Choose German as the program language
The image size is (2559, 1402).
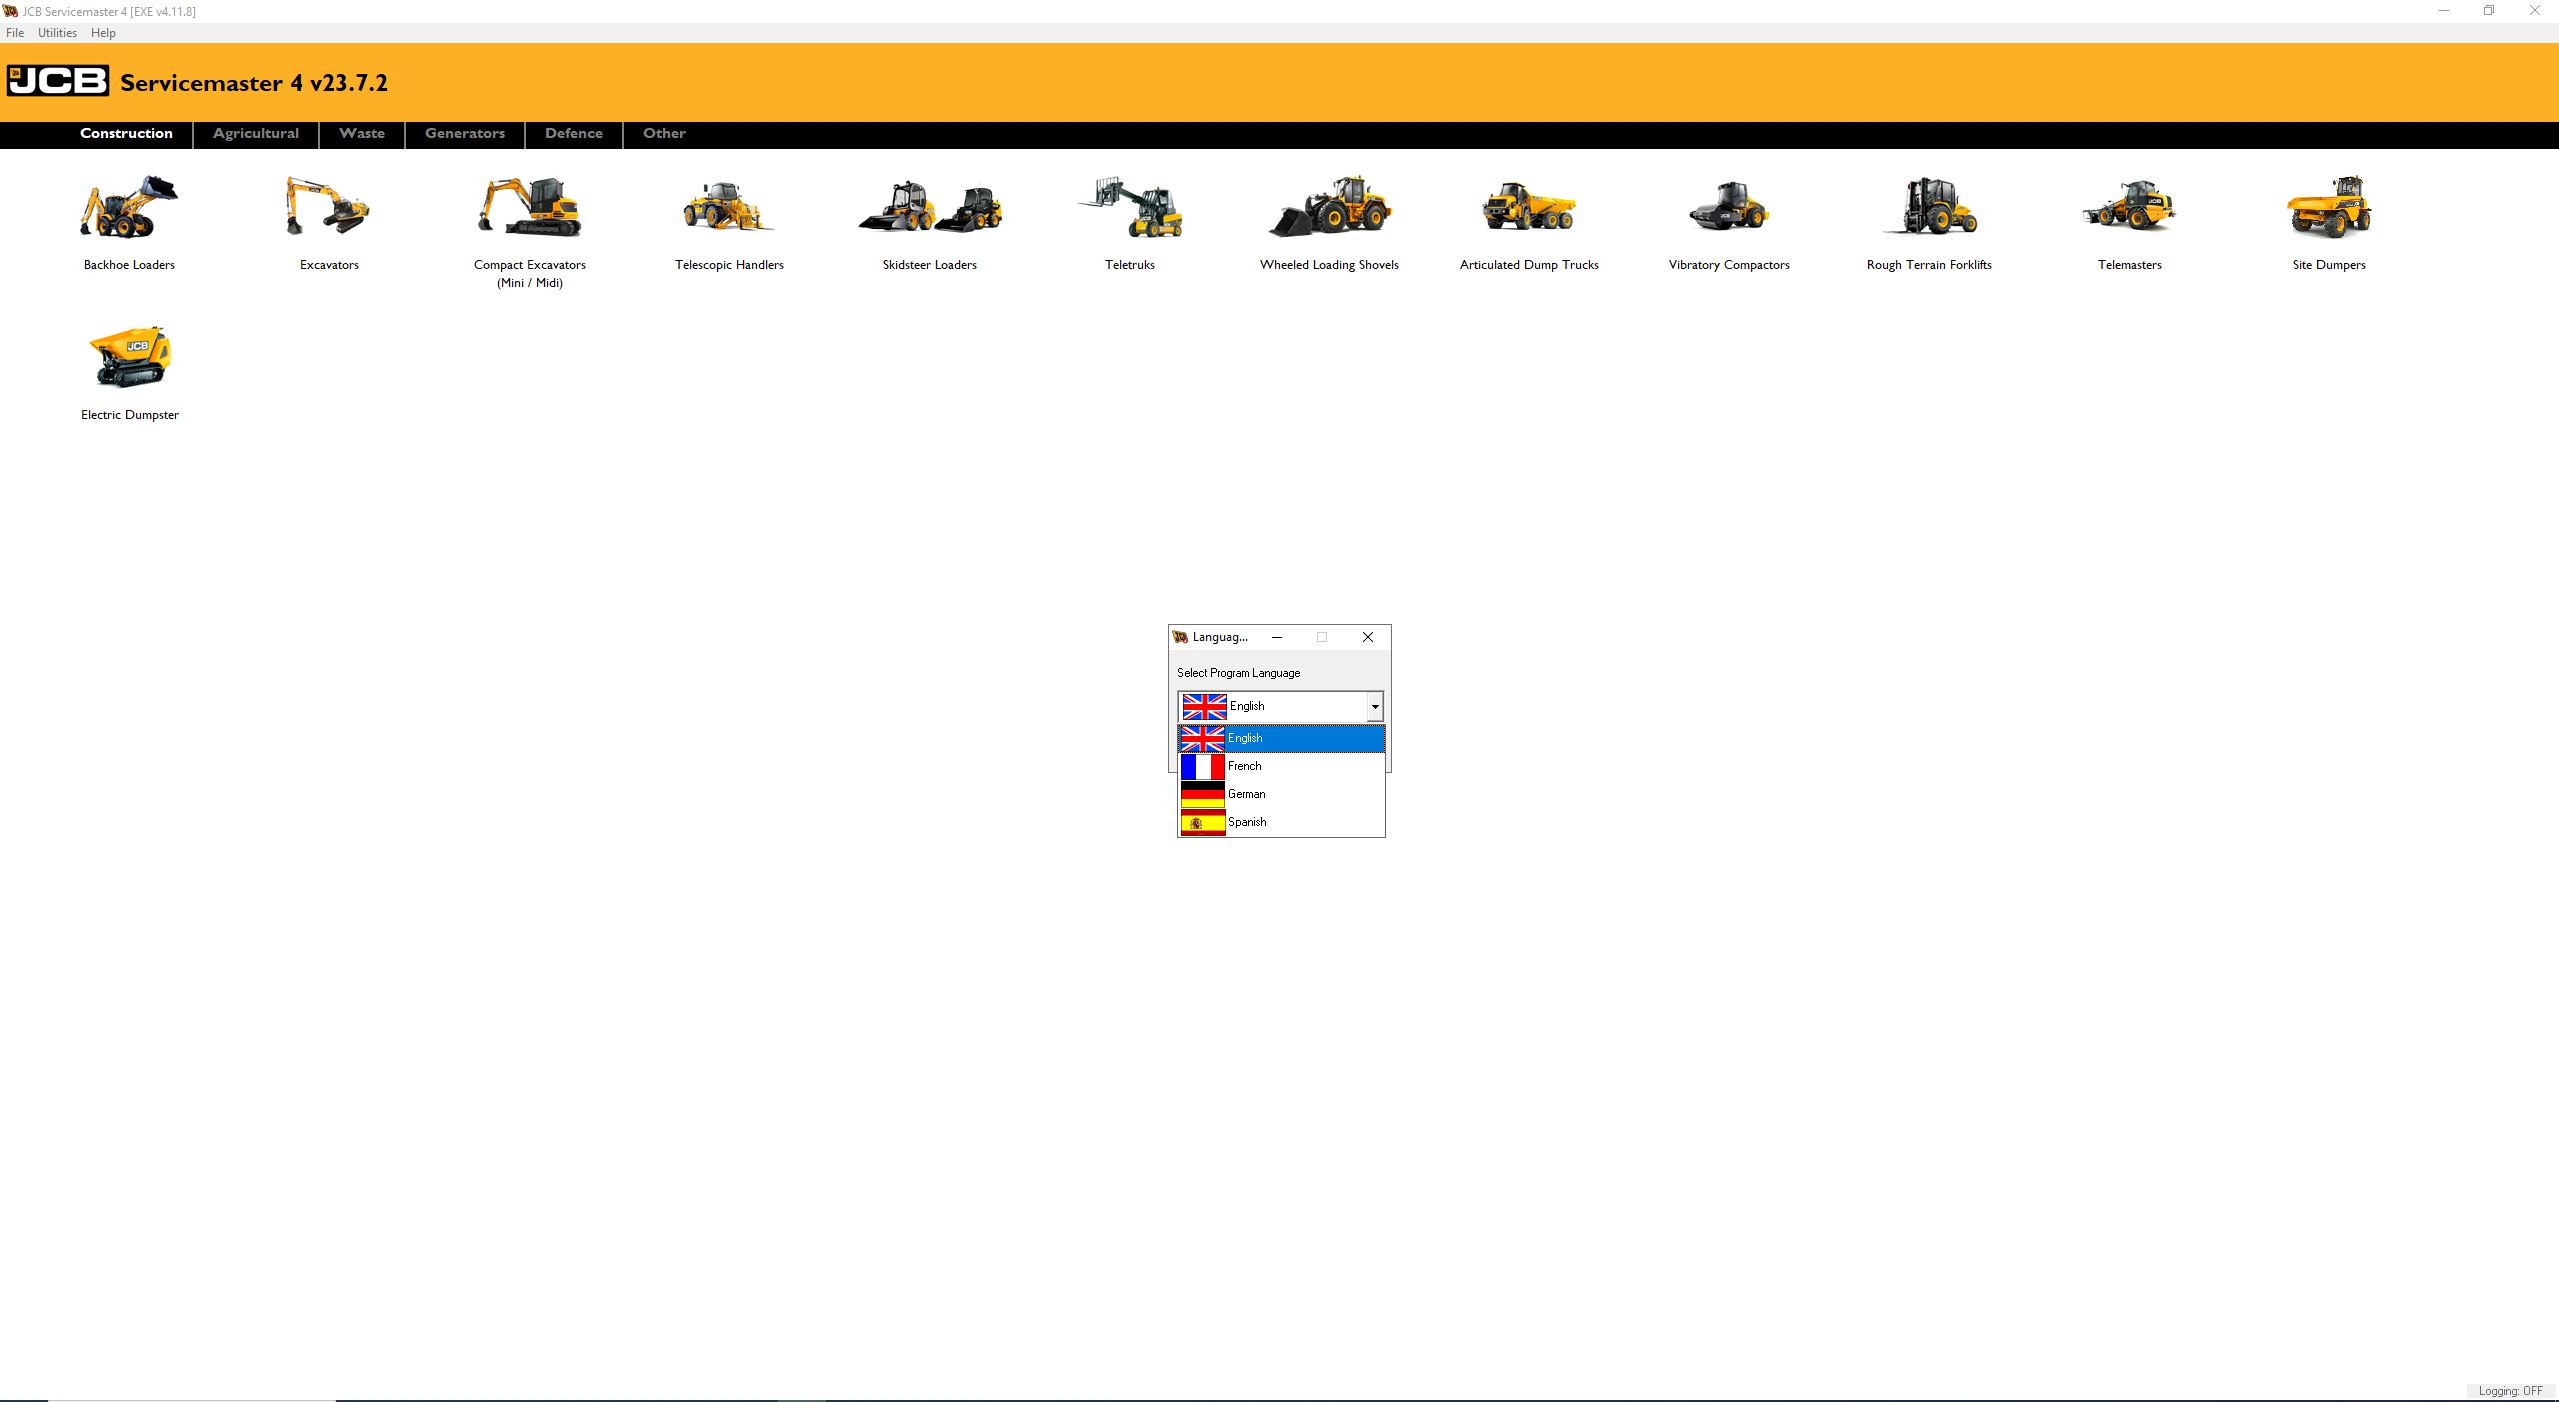pyautogui.click(x=1282, y=794)
